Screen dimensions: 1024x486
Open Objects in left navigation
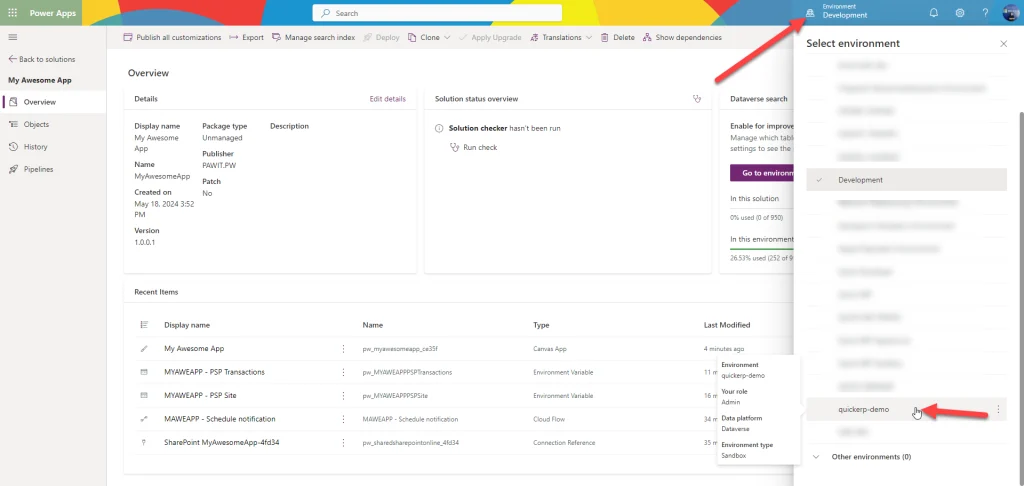(53, 124)
